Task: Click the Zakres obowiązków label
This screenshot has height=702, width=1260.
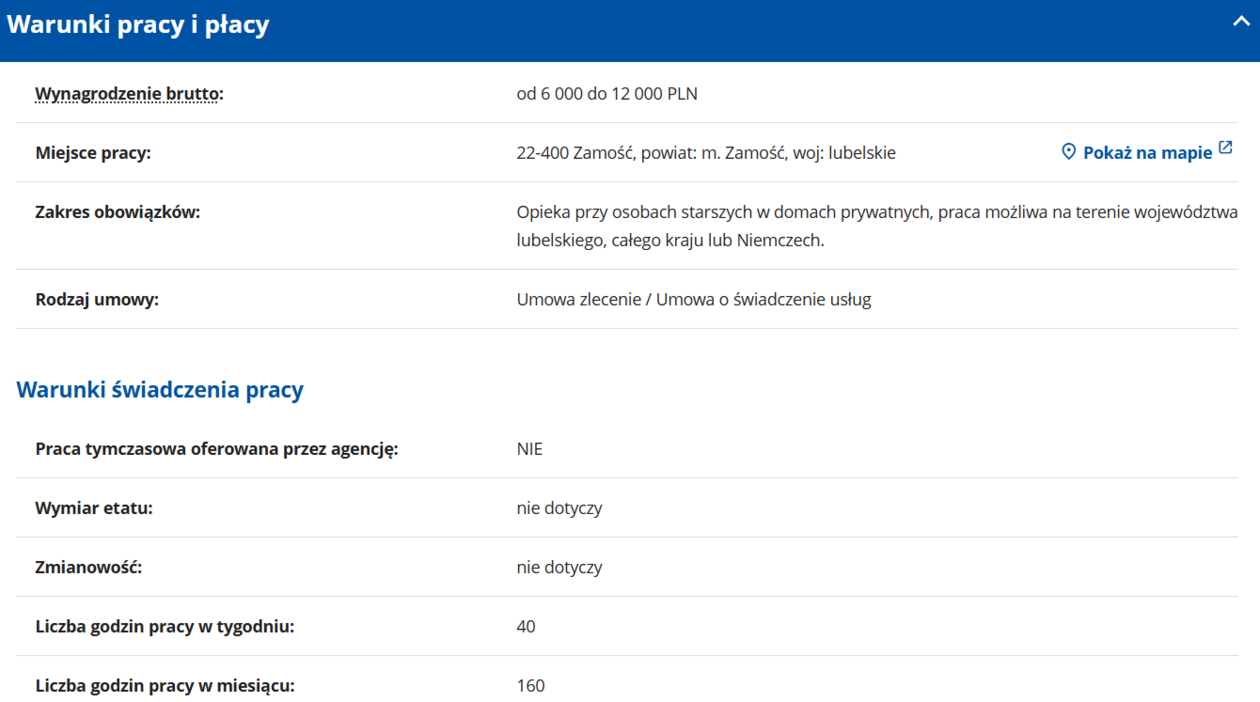Action: pos(117,212)
